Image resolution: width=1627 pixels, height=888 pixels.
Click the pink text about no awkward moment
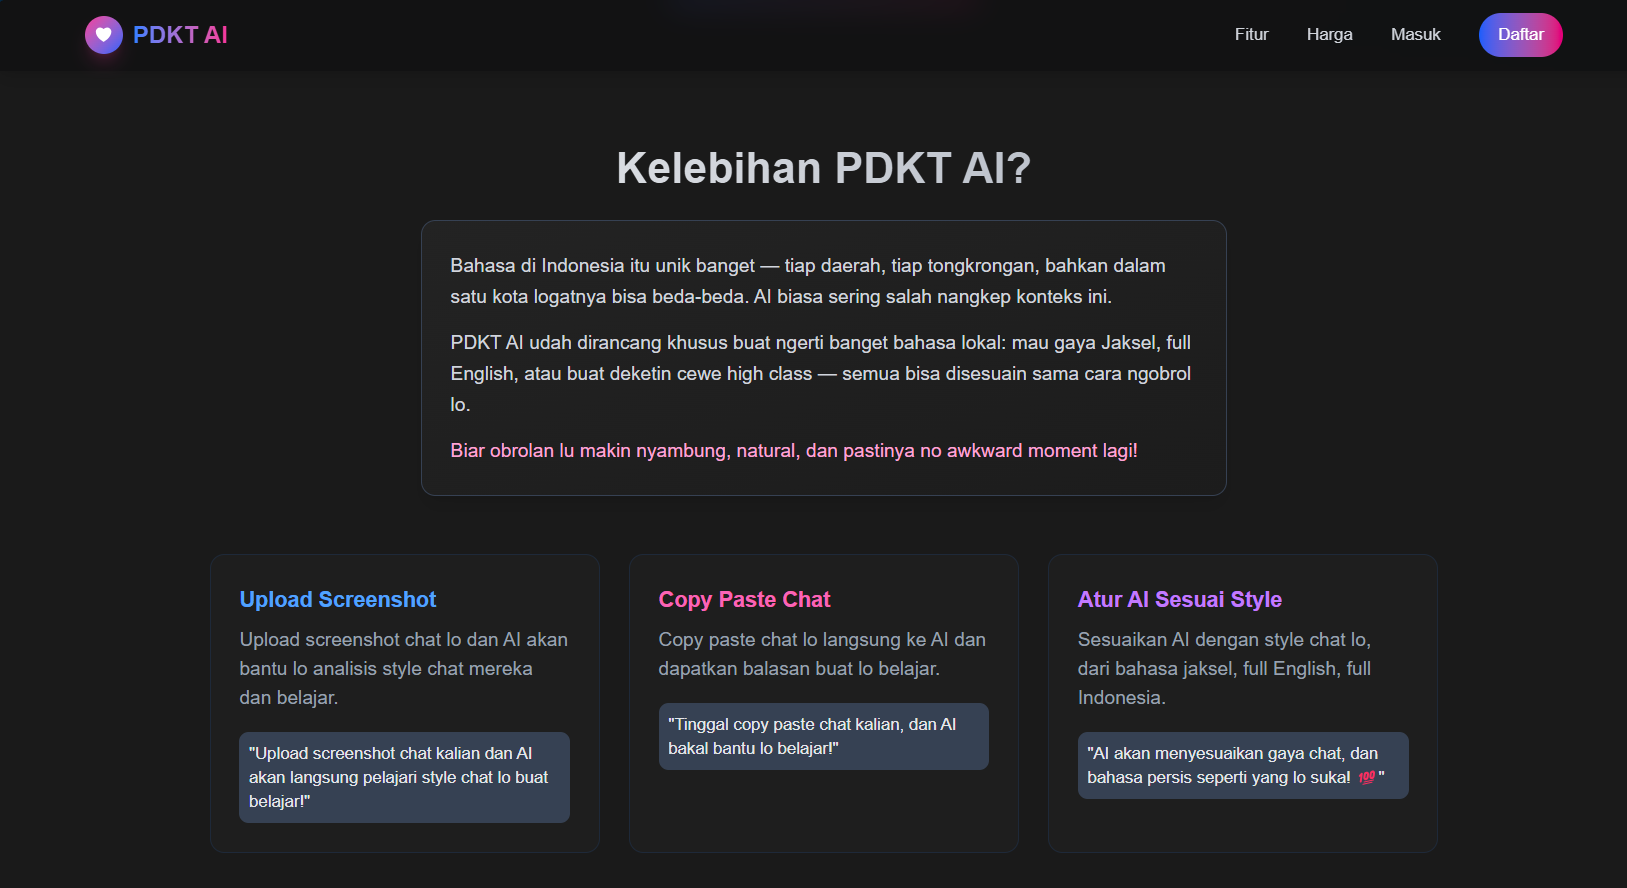(x=793, y=450)
